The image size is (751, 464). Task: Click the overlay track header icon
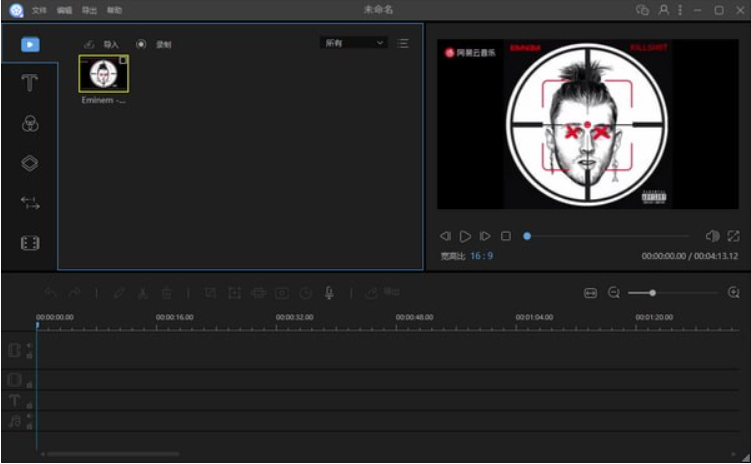click(14, 380)
